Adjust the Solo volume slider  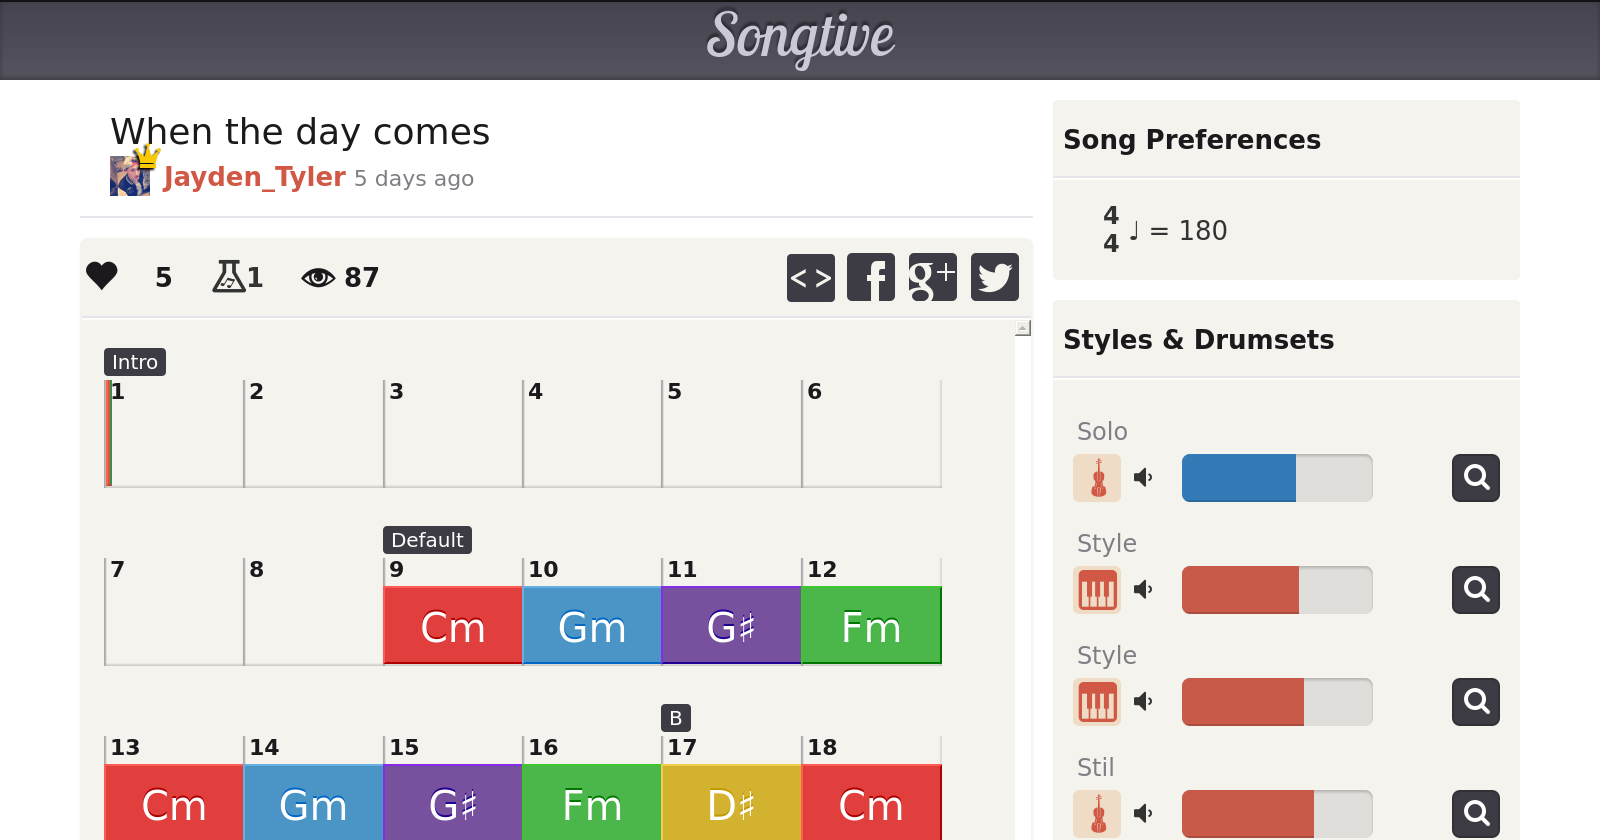[1276, 478]
